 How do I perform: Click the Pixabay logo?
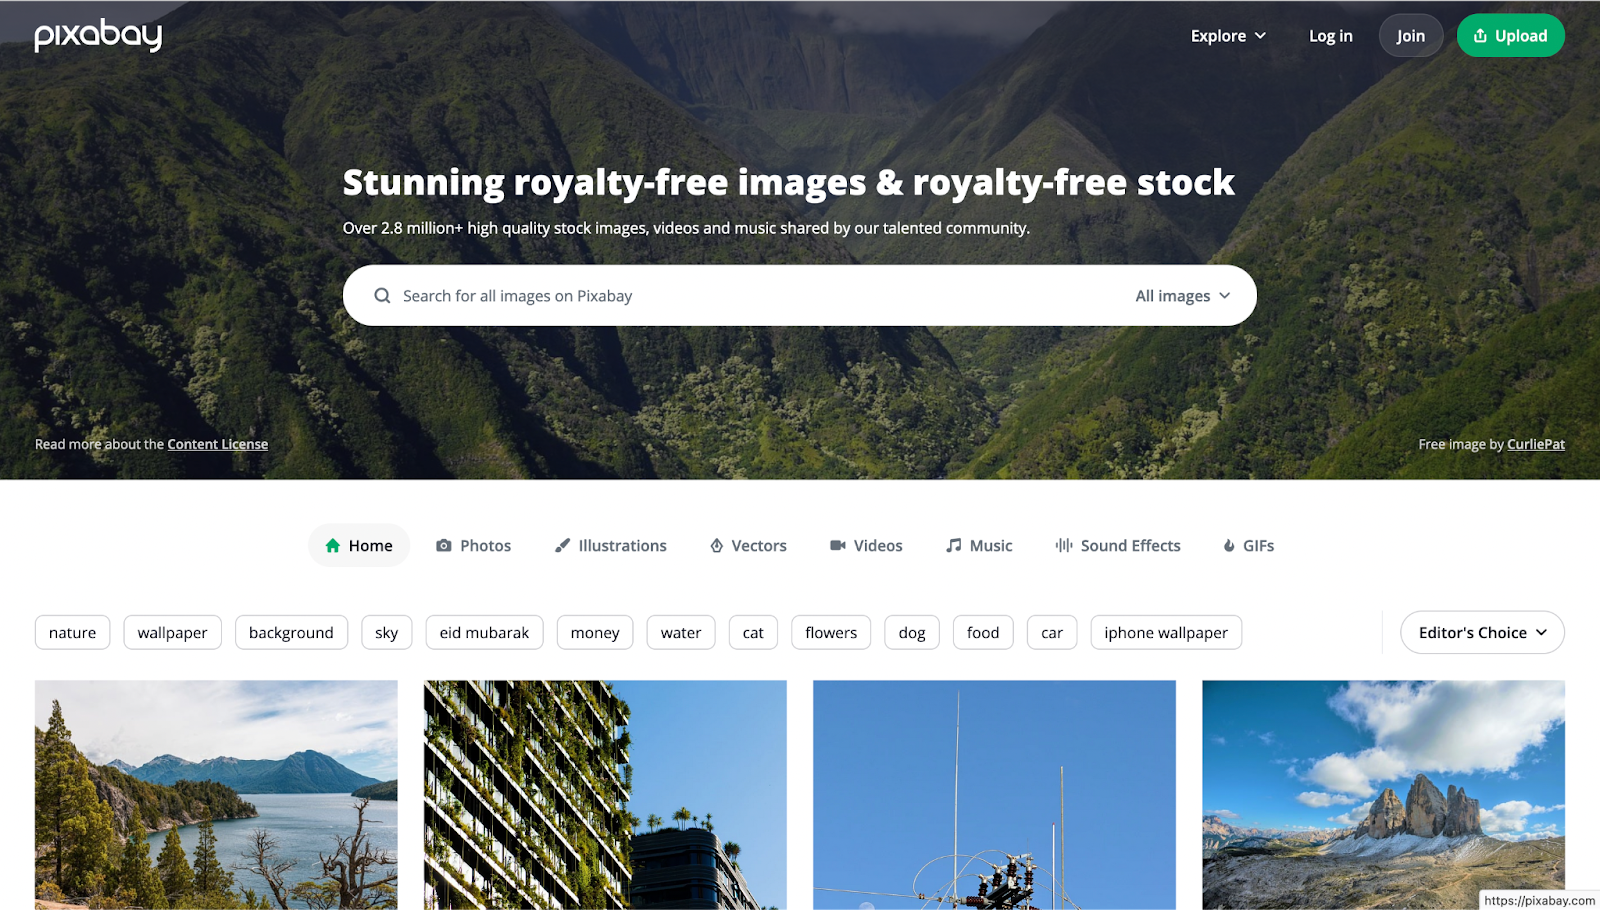click(x=98, y=35)
